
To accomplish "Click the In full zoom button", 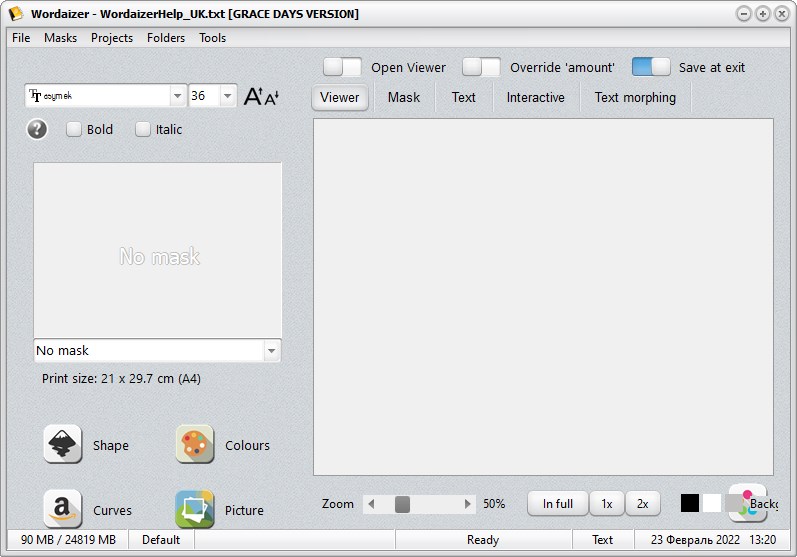I will pyautogui.click(x=558, y=504).
